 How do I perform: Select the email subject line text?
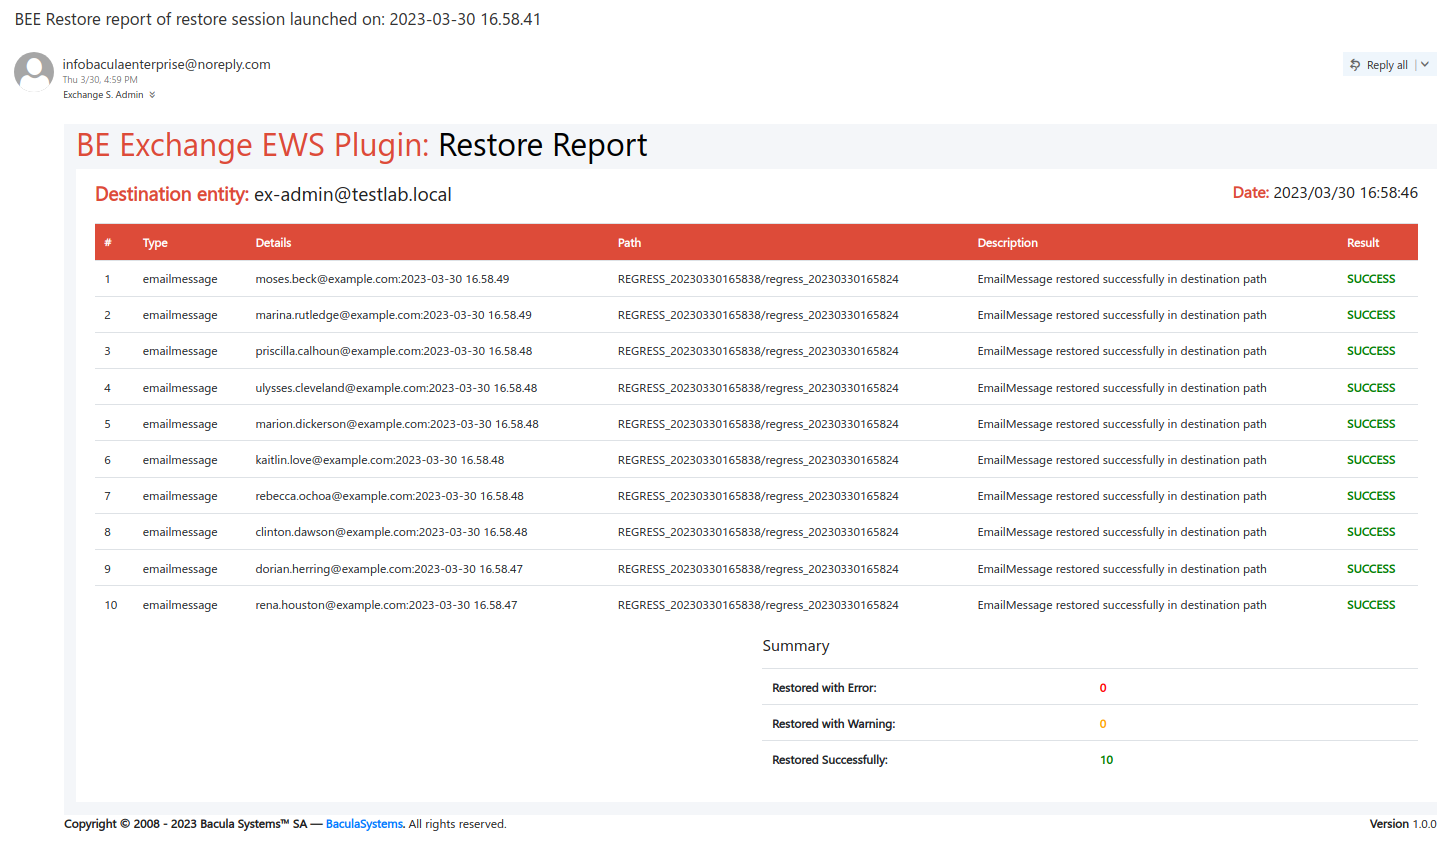click(x=278, y=19)
